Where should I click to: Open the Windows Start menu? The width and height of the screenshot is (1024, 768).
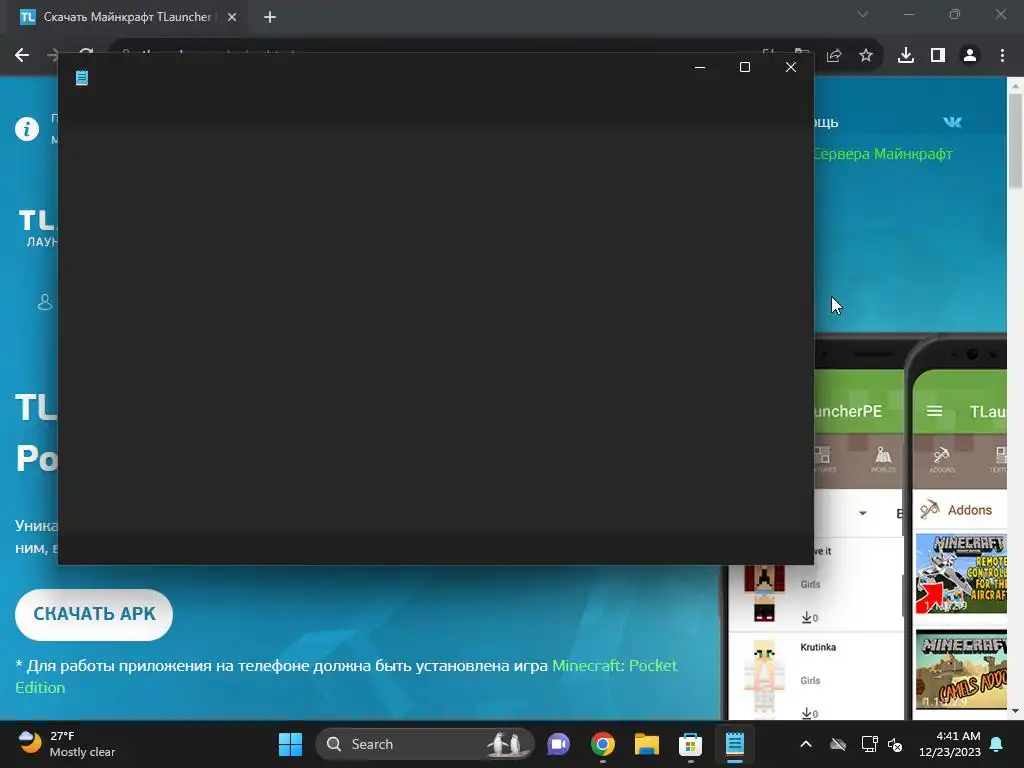click(x=290, y=744)
